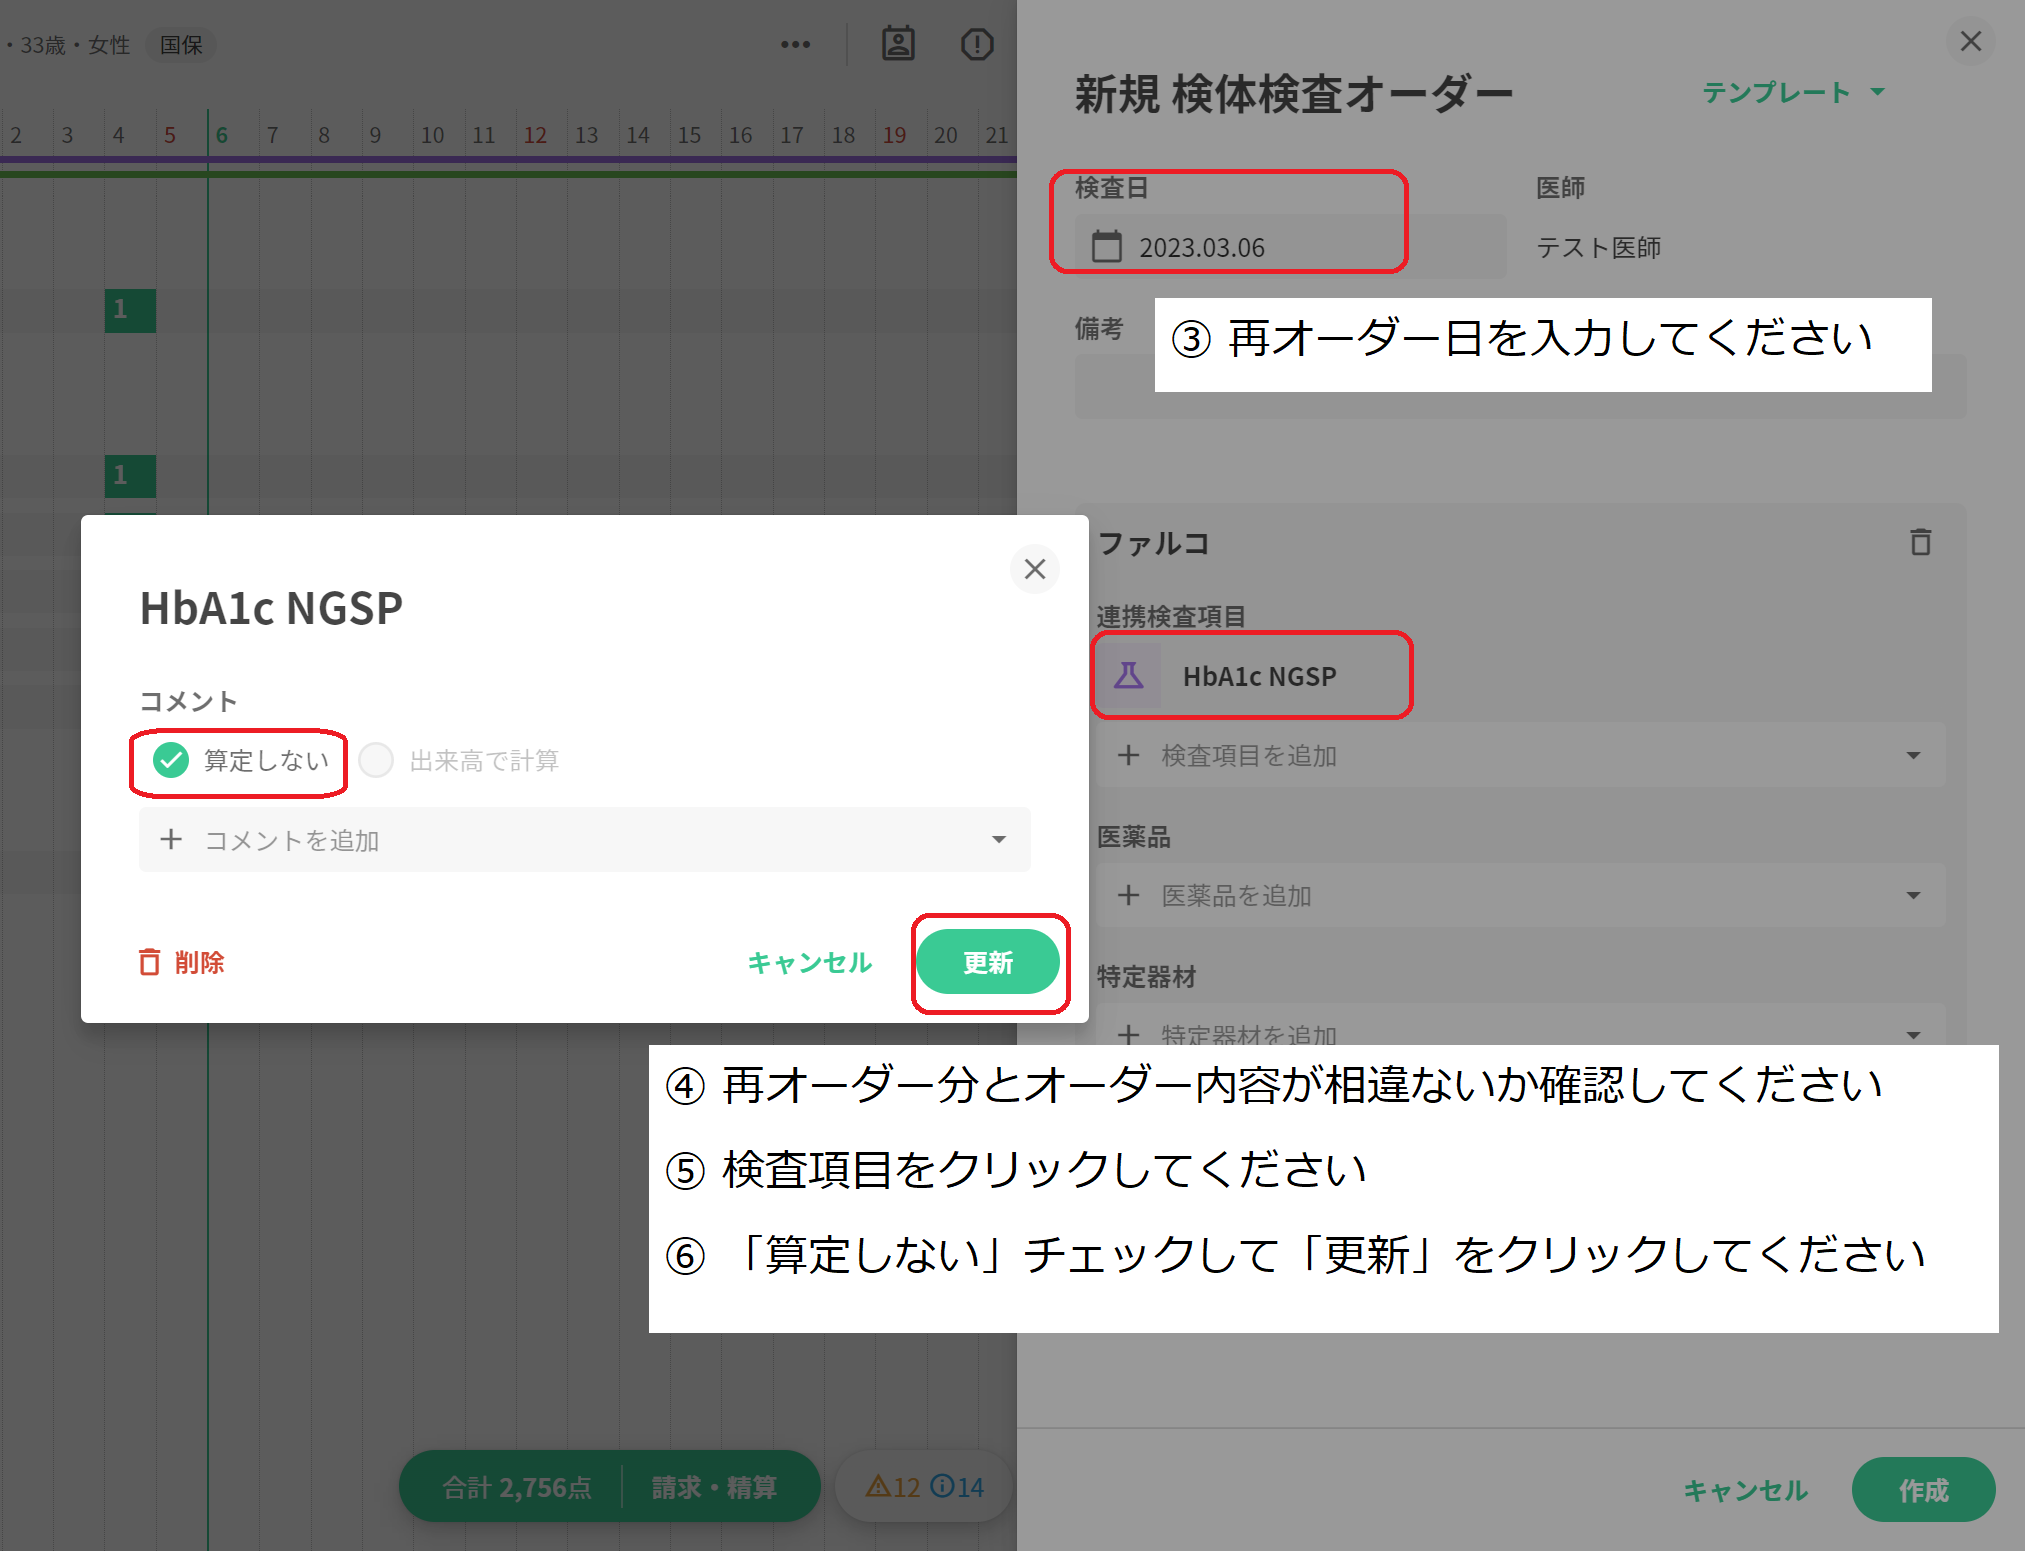This screenshot has height=1551, width=2025.
Task: Click the calendar icon in 検査日 field
Action: pos(1106,246)
